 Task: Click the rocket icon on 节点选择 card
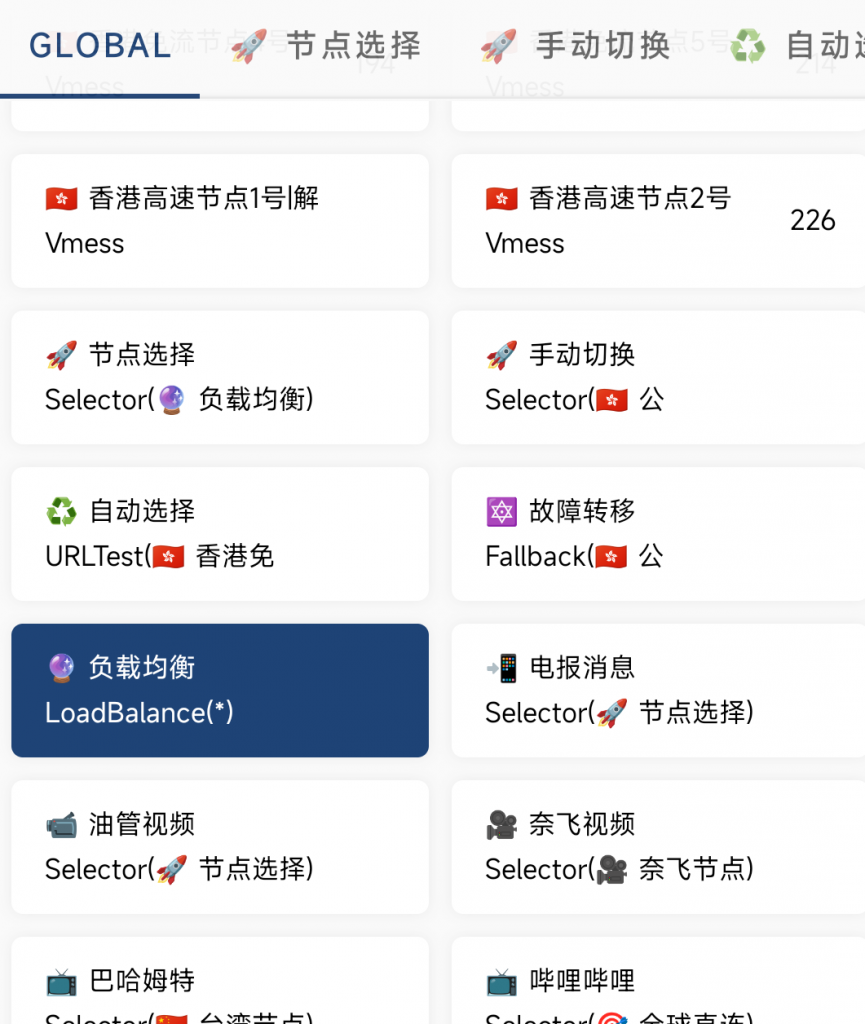tap(61, 355)
